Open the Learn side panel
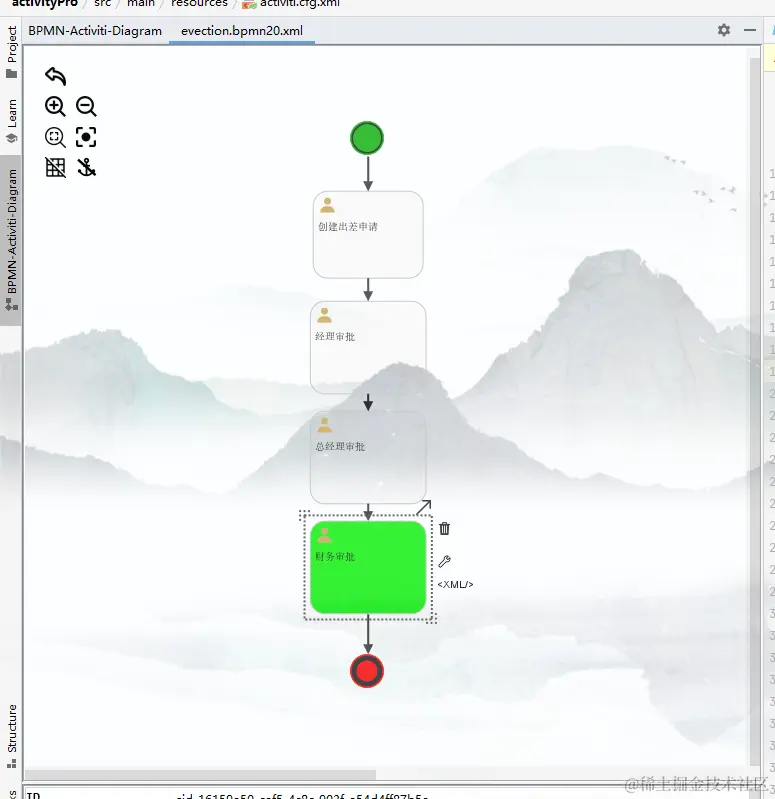Viewport: 775px width, 799px height. click(x=12, y=121)
